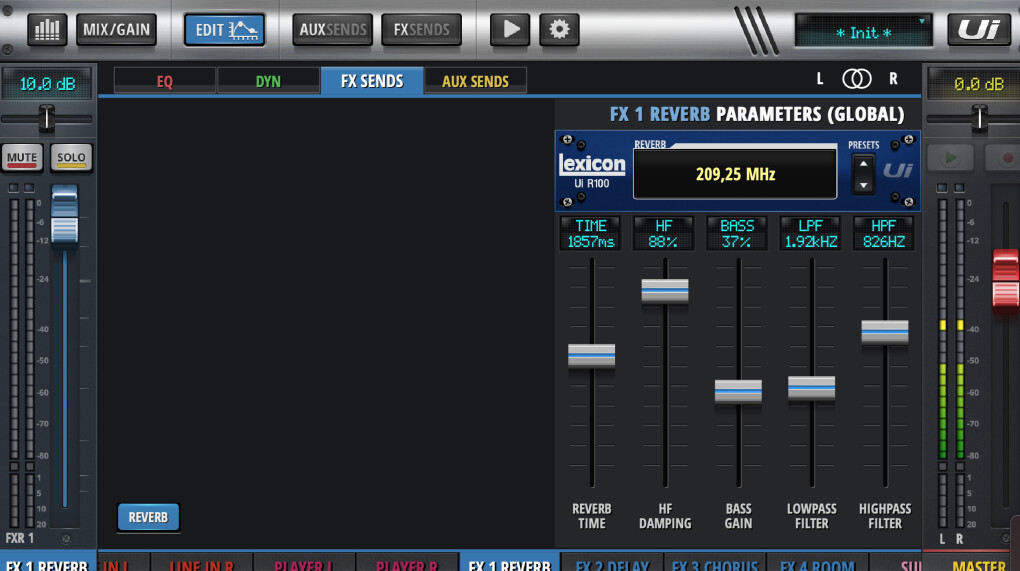The height and width of the screenshot is (571, 1020).
Task: Select the PLAYER L channel tab
Action: (x=304, y=563)
